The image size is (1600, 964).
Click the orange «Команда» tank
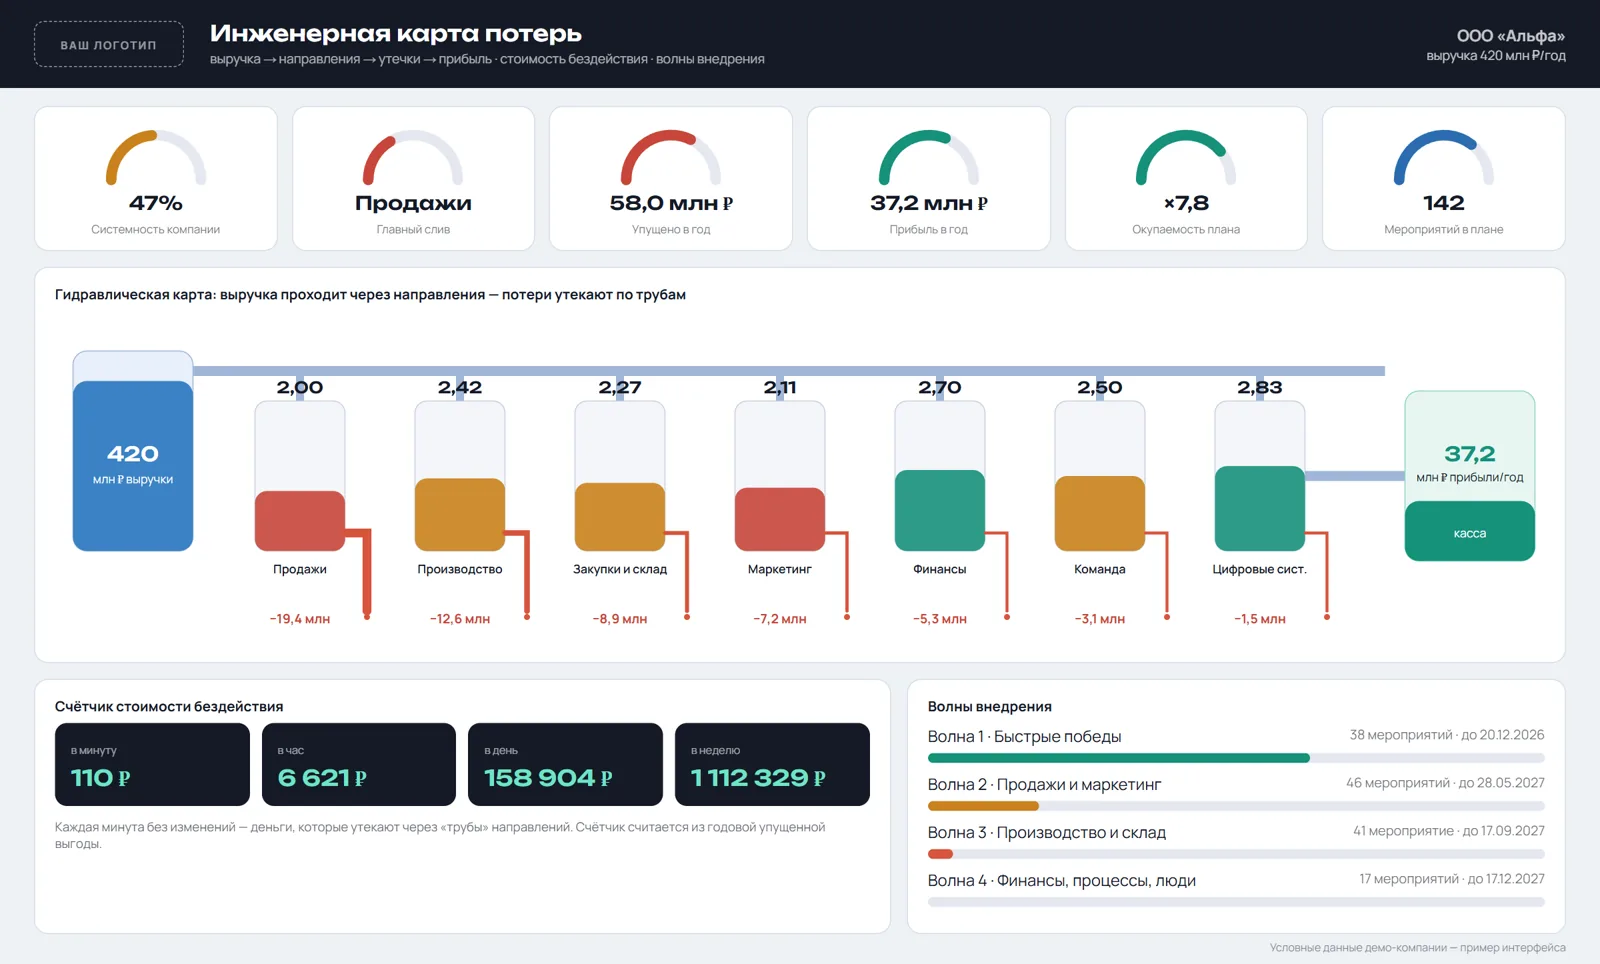click(1100, 476)
